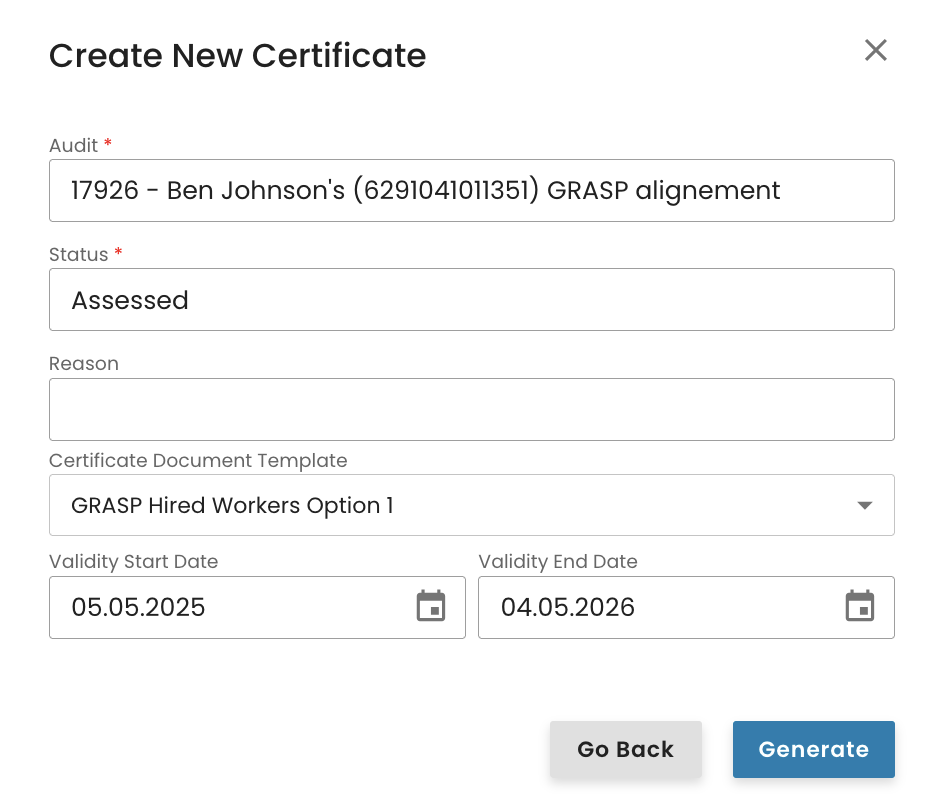934x812 pixels.
Task: Click the end date text 04.05.2026
Action: point(568,607)
